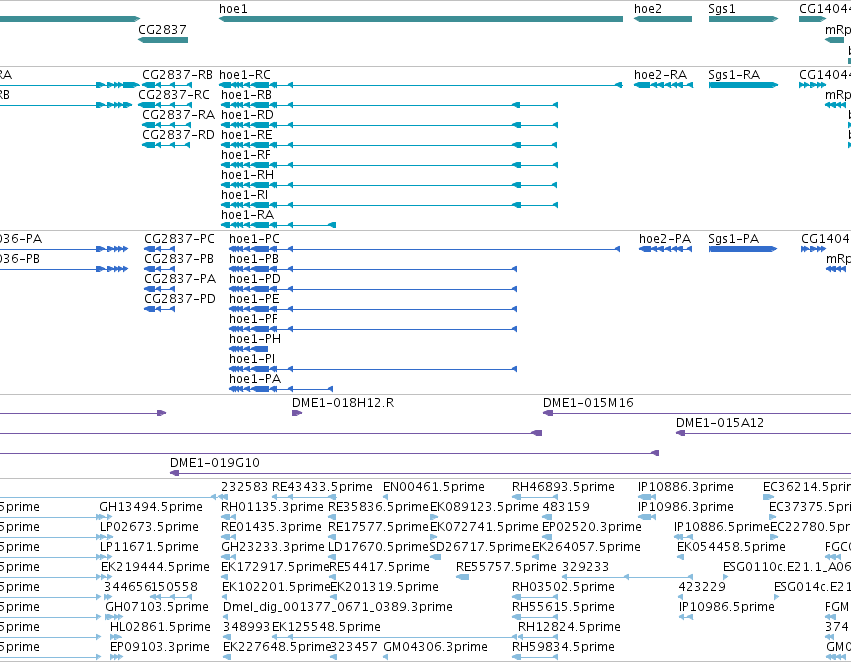Select the hoe2 gene label
This screenshot has width=851, height=662.
coord(648,9)
